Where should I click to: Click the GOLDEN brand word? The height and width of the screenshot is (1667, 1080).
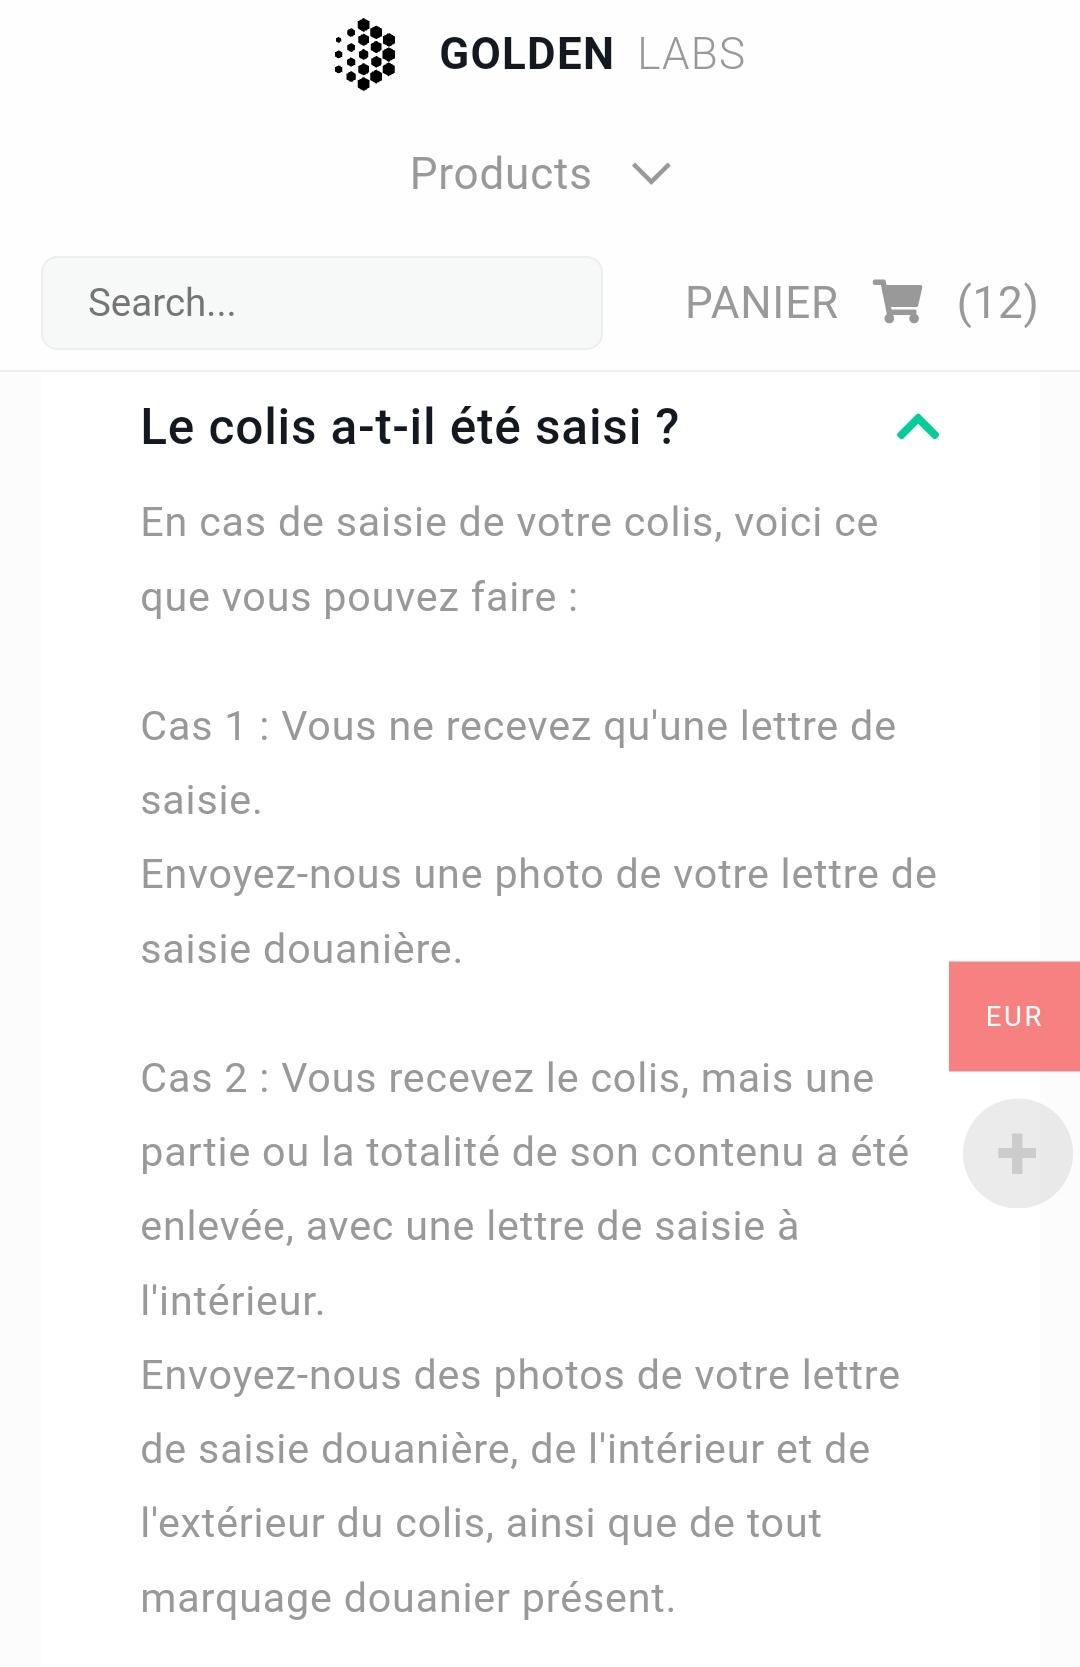tap(526, 54)
